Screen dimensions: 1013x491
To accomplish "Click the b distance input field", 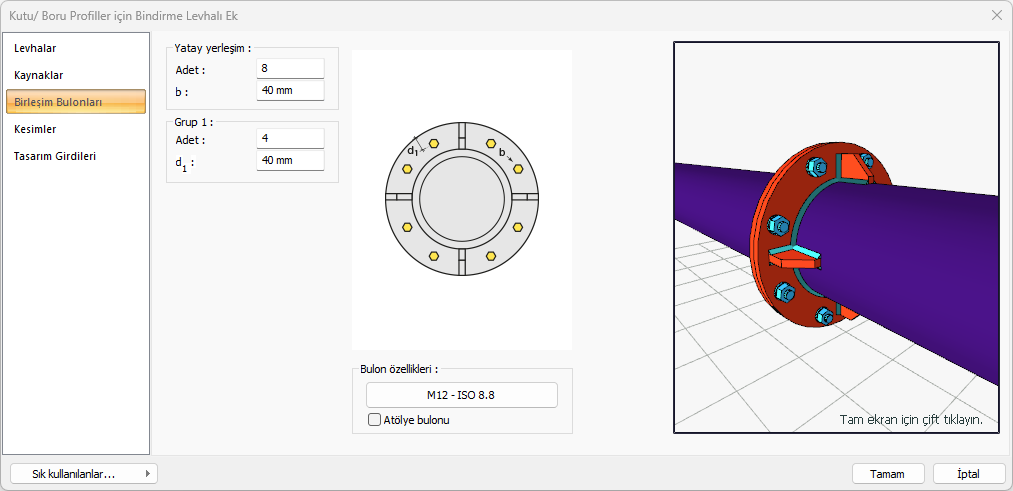I will (290, 91).
